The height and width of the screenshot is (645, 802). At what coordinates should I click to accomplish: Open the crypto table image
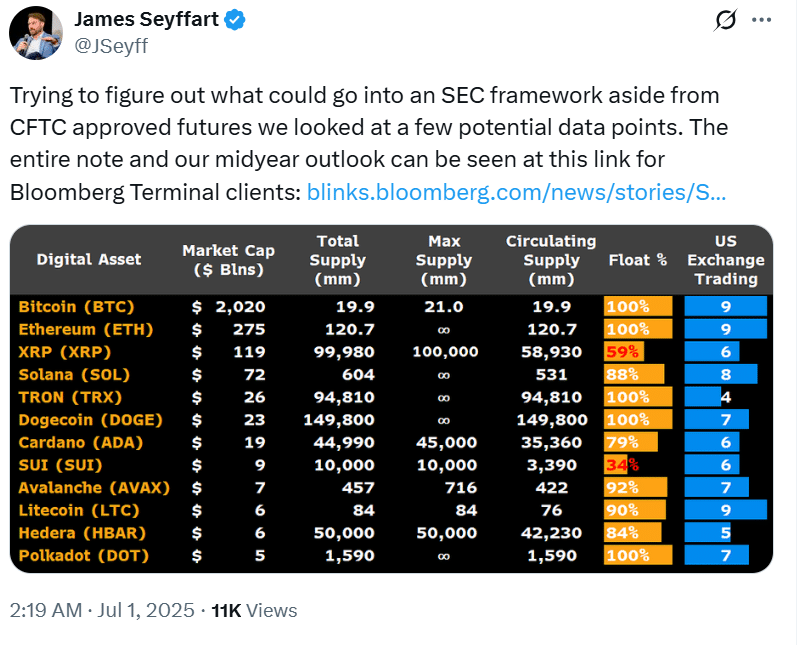pos(391,400)
